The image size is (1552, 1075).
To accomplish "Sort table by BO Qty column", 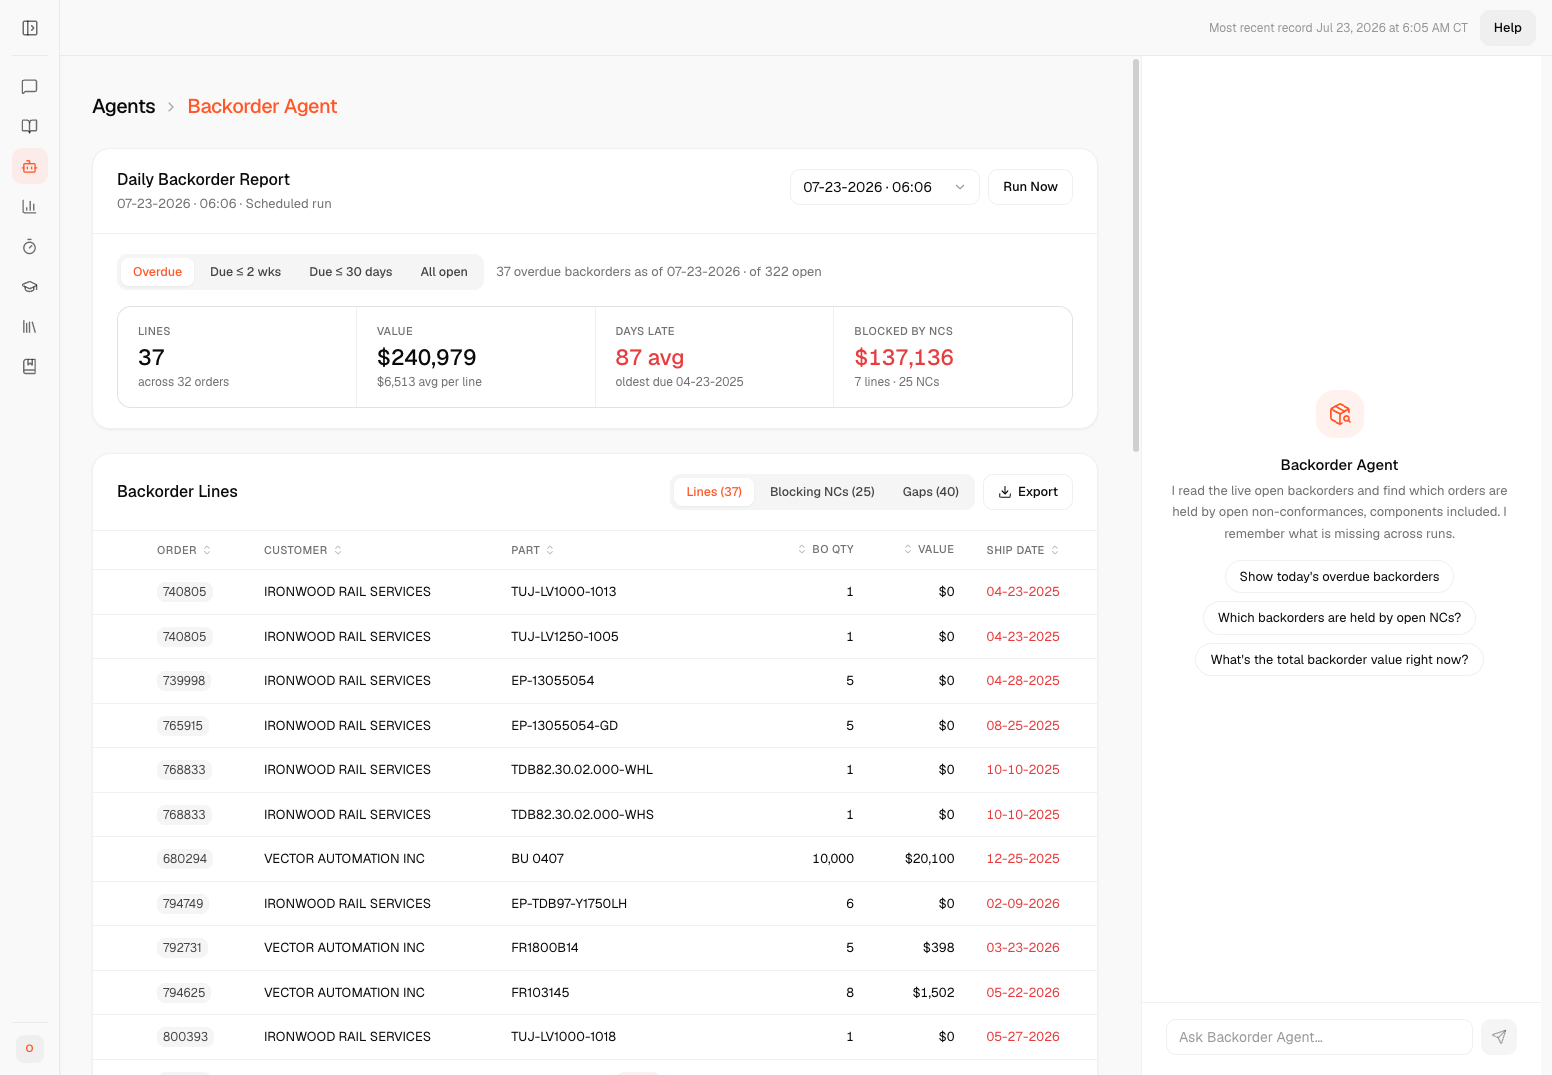I will click(825, 550).
